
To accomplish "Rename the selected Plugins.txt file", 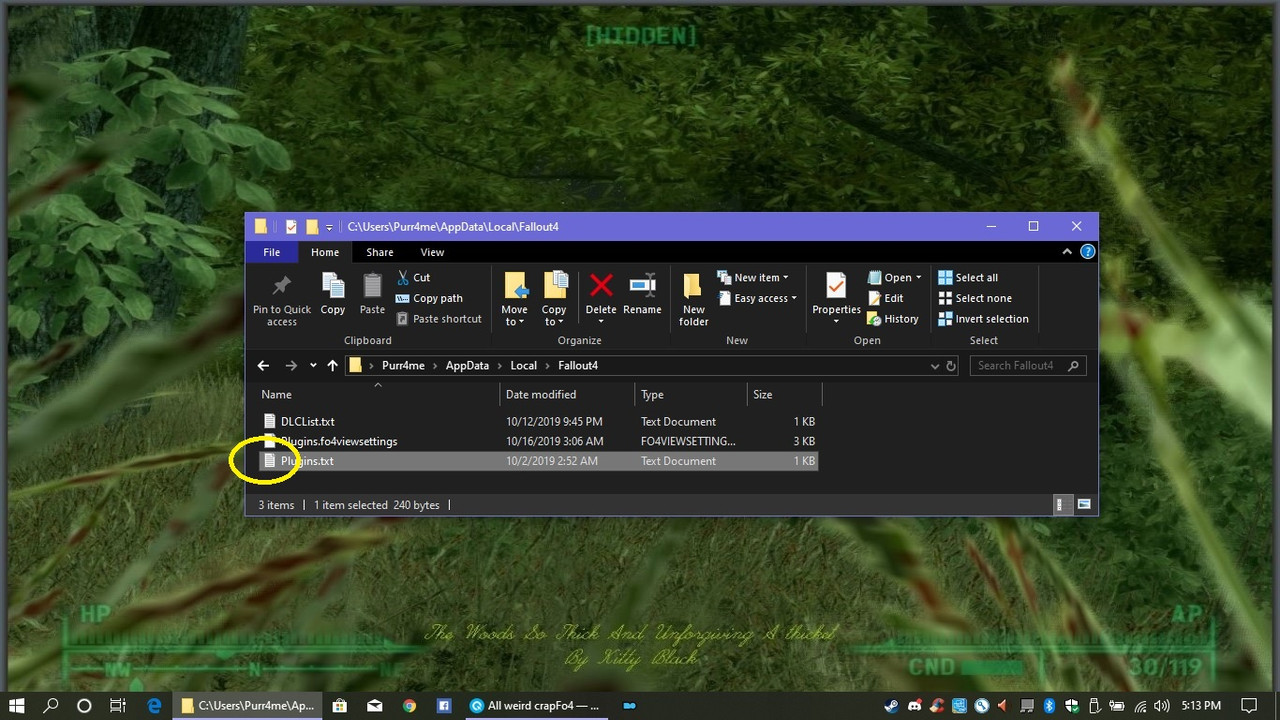I will (642, 294).
